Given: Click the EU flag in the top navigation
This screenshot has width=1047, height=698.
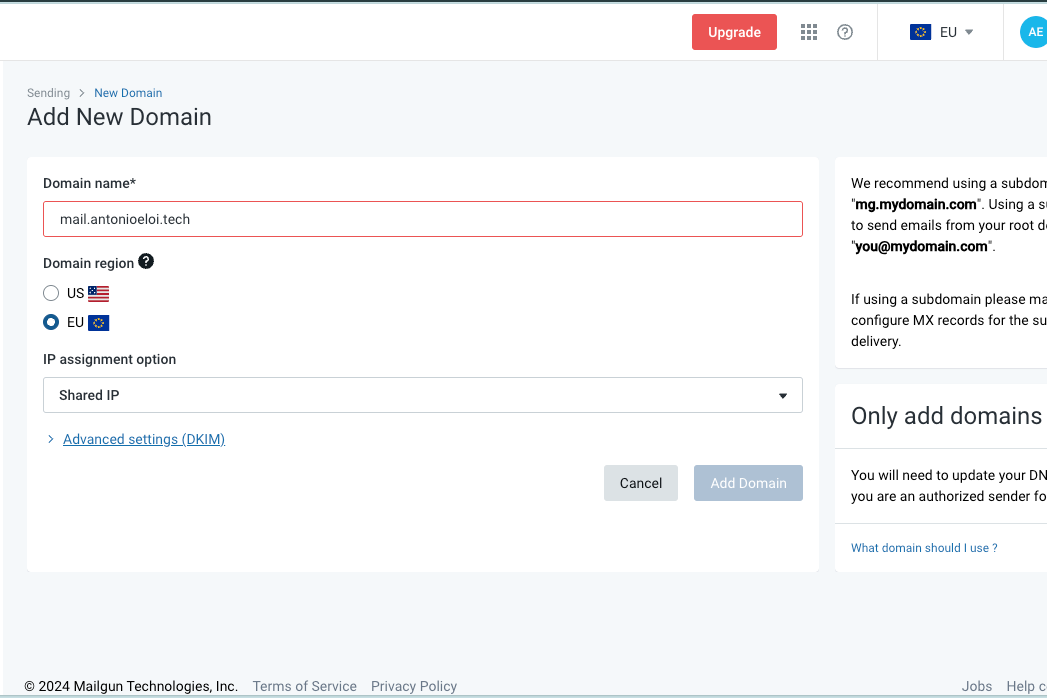Looking at the screenshot, I should (x=920, y=31).
